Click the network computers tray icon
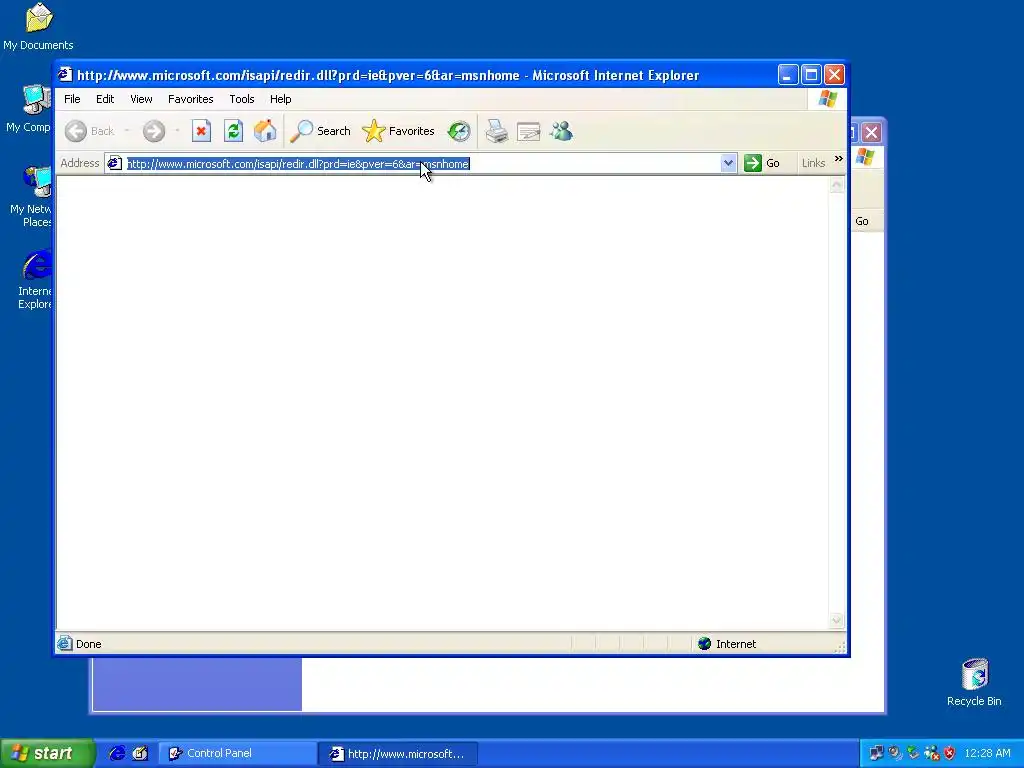This screenshot has width=1024, height=768. click(x=876, y=753)
